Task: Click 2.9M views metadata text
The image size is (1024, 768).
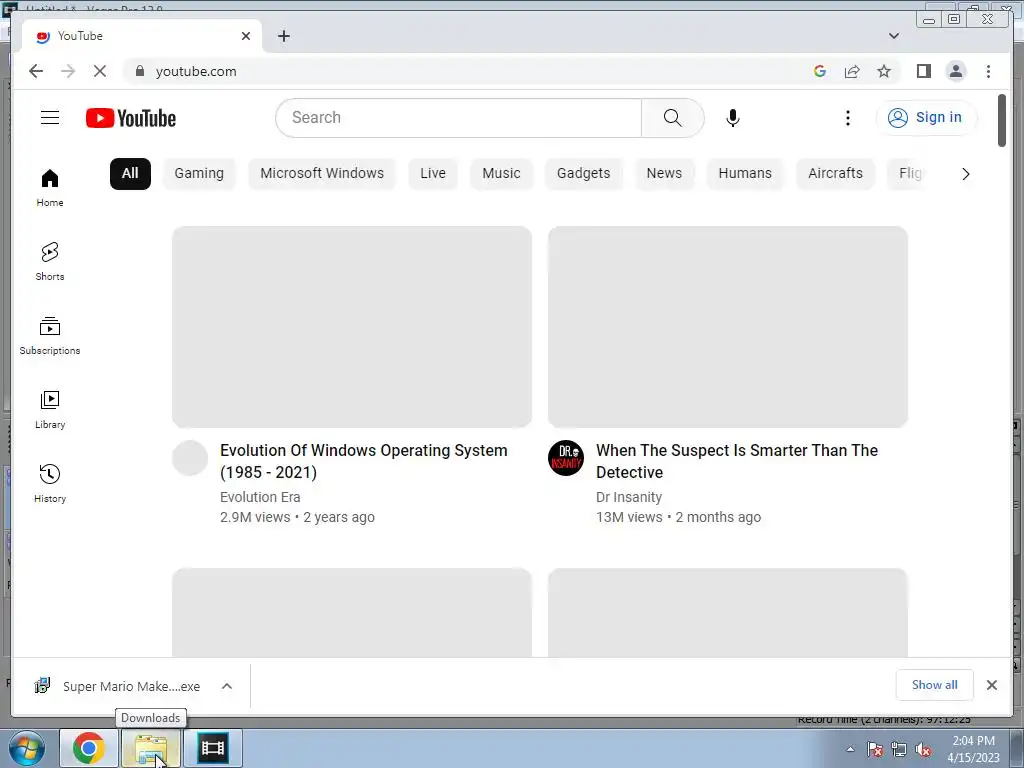Action: tap(255, 517)
